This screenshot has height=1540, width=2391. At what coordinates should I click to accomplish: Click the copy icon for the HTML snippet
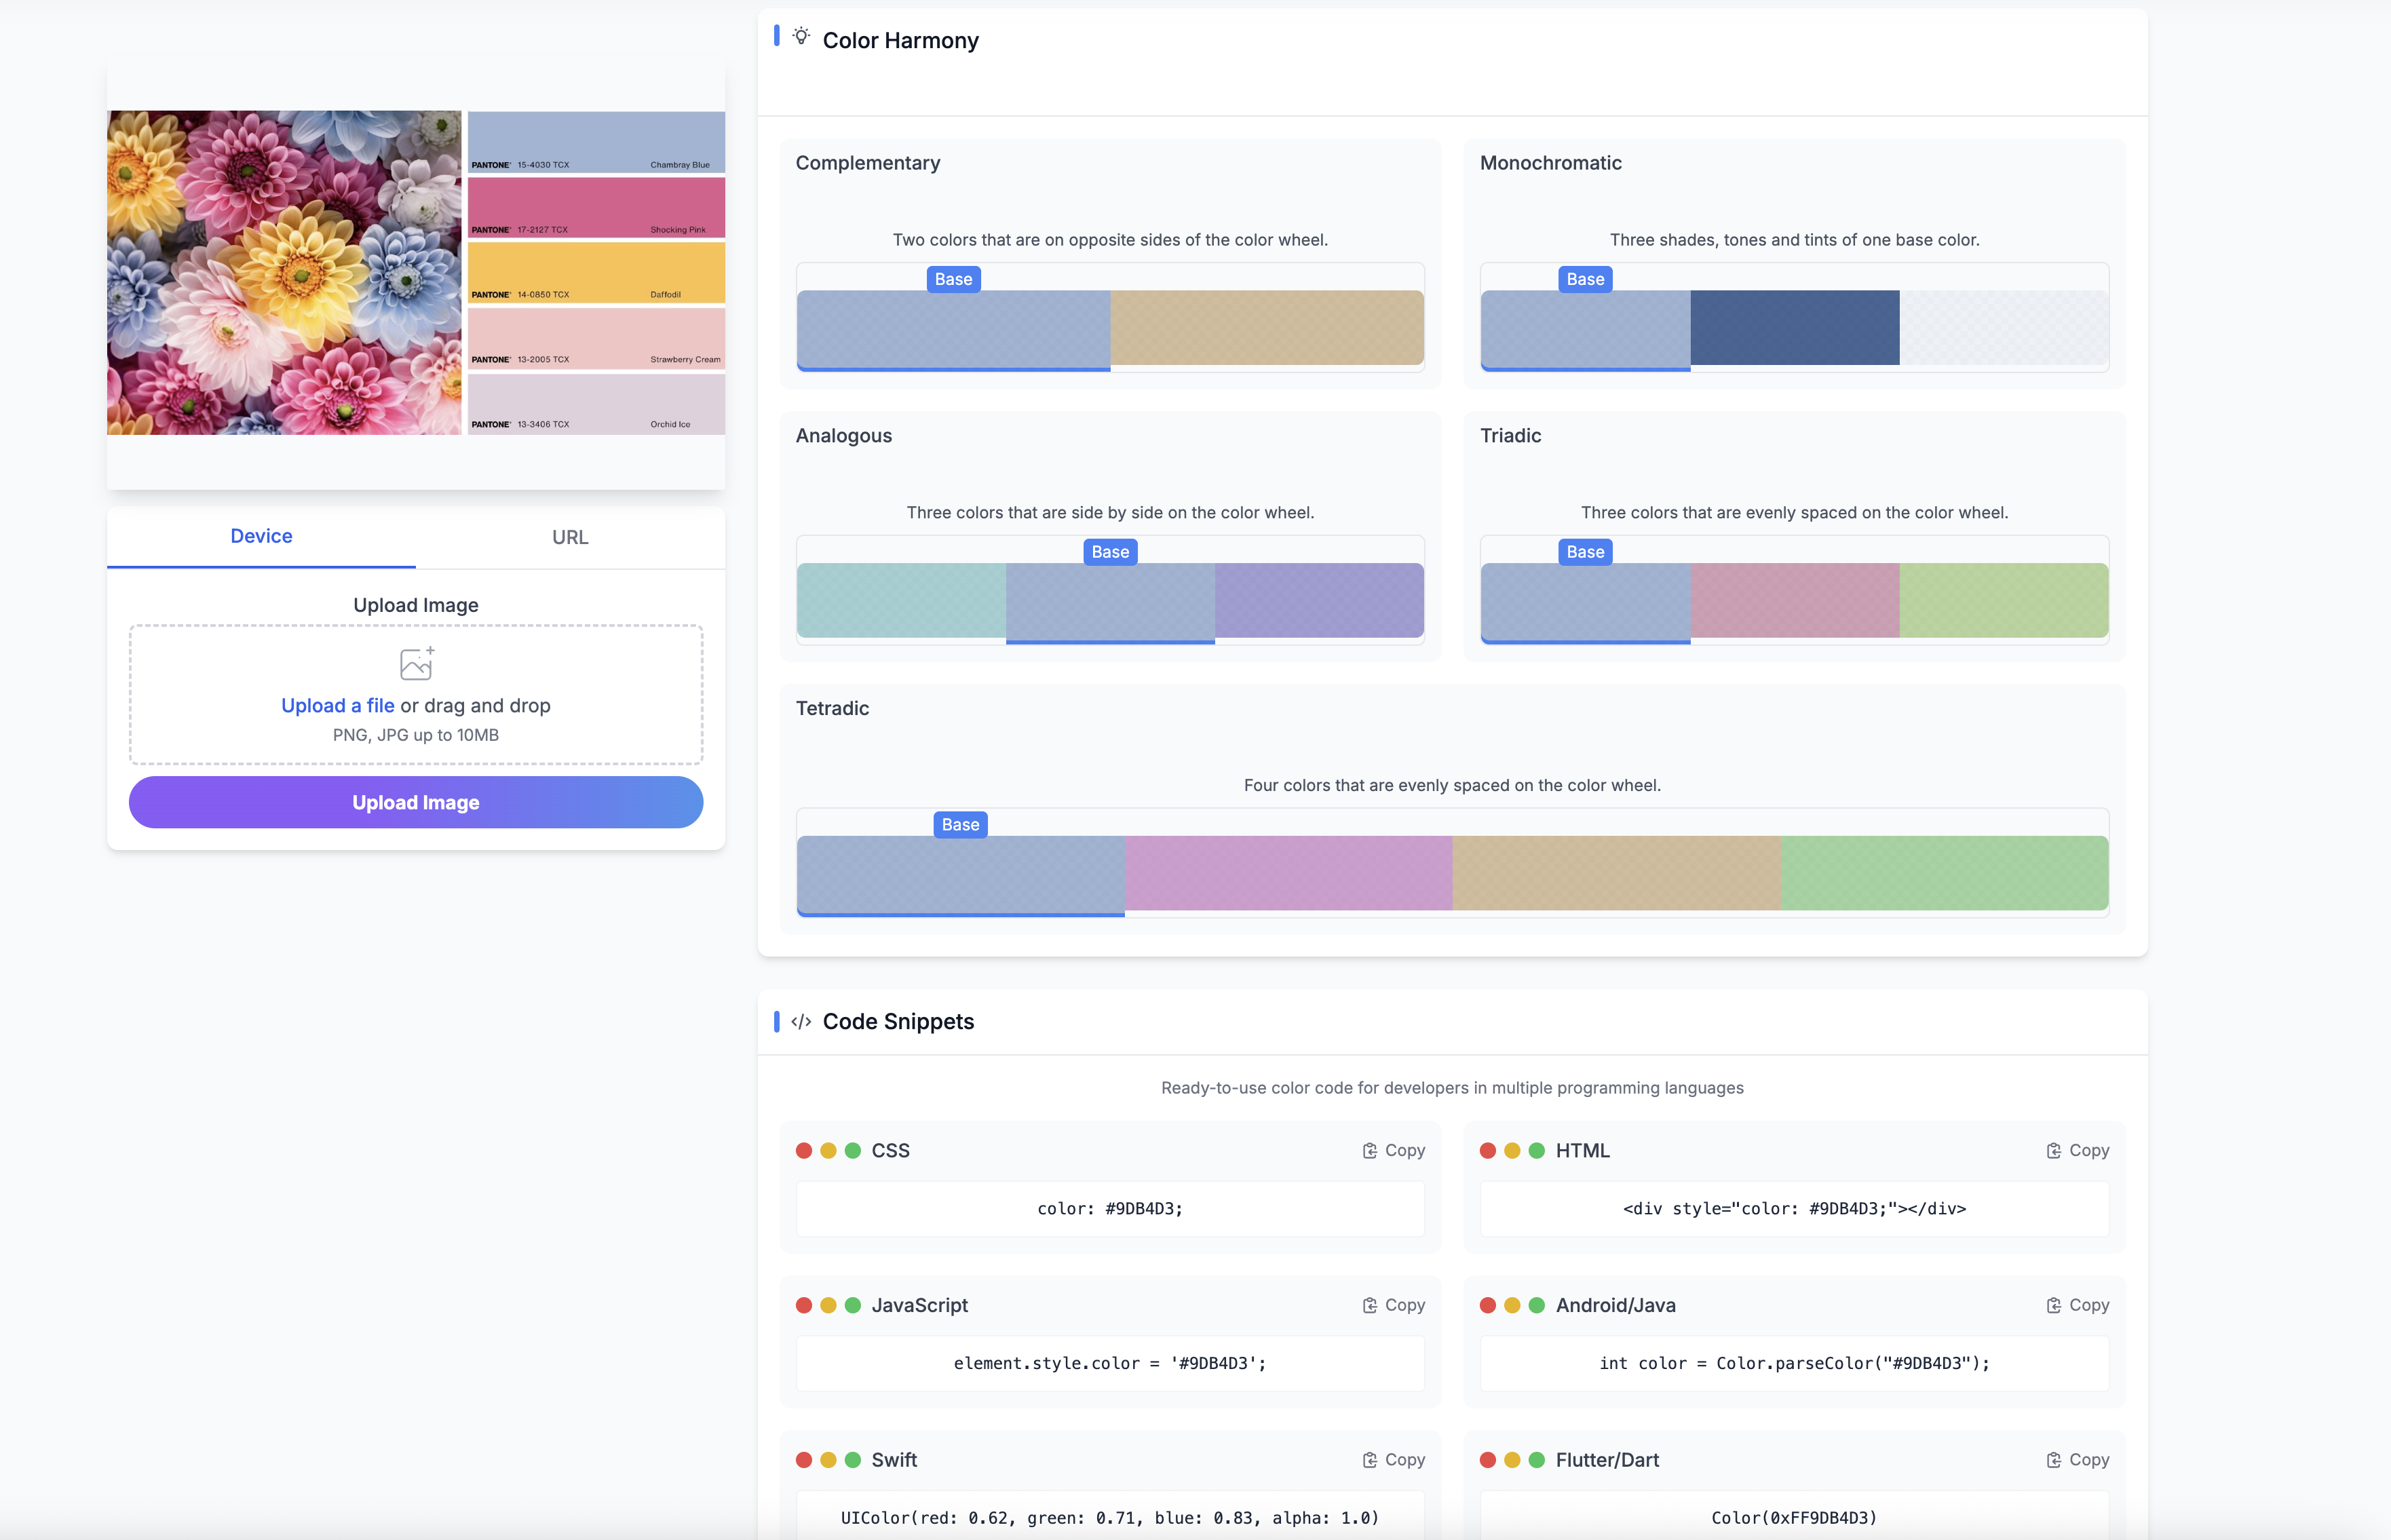[2053, 1150]
